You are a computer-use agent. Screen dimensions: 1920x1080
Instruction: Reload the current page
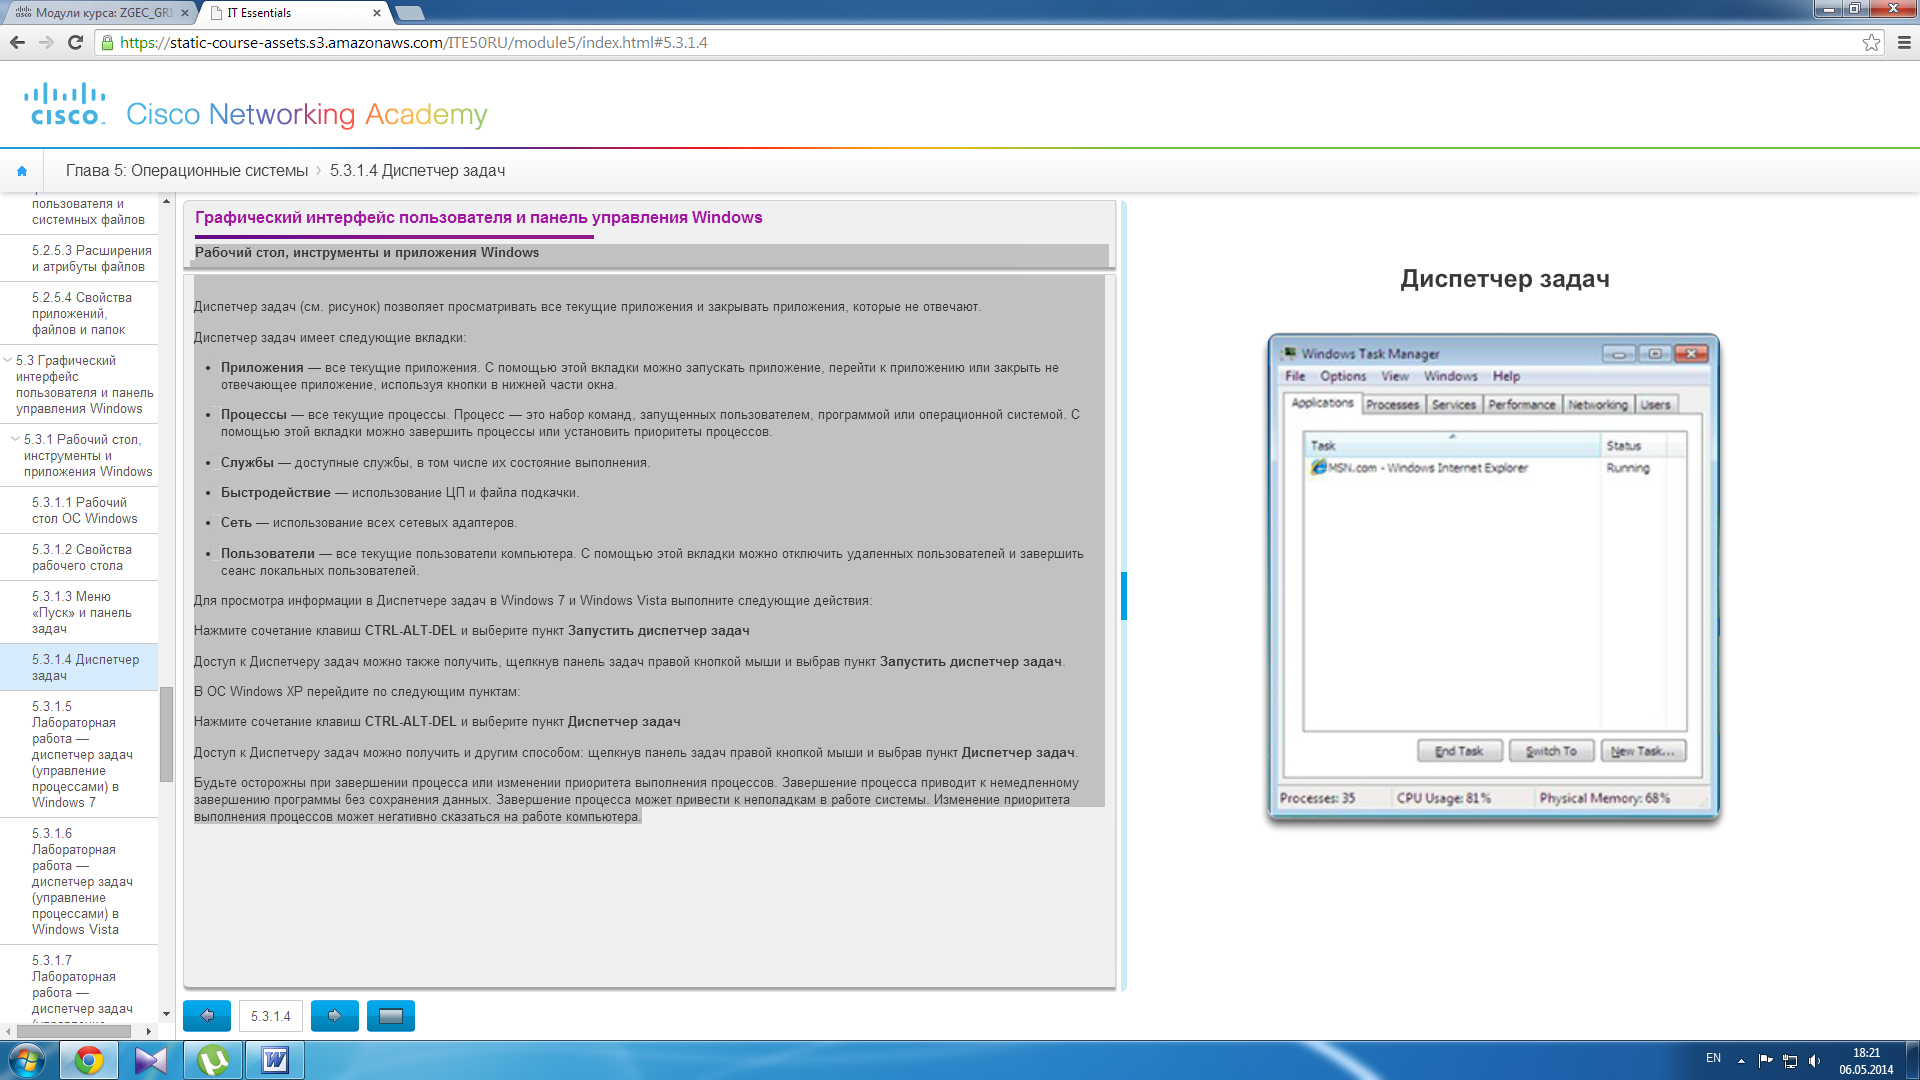[75, 42]
